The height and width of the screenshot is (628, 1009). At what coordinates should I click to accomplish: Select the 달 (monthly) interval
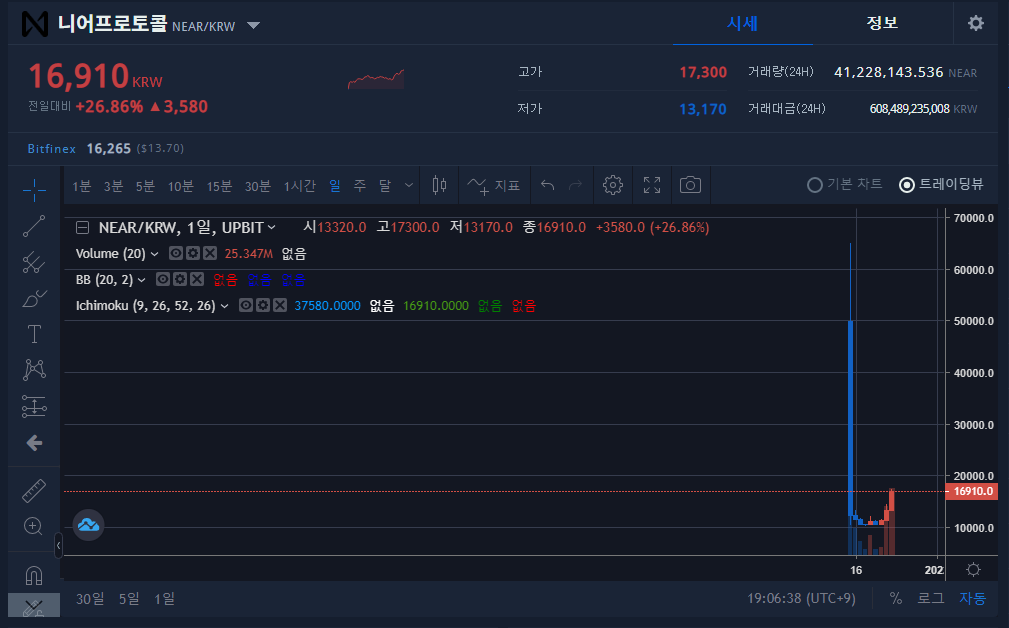(x=385, y=185)
